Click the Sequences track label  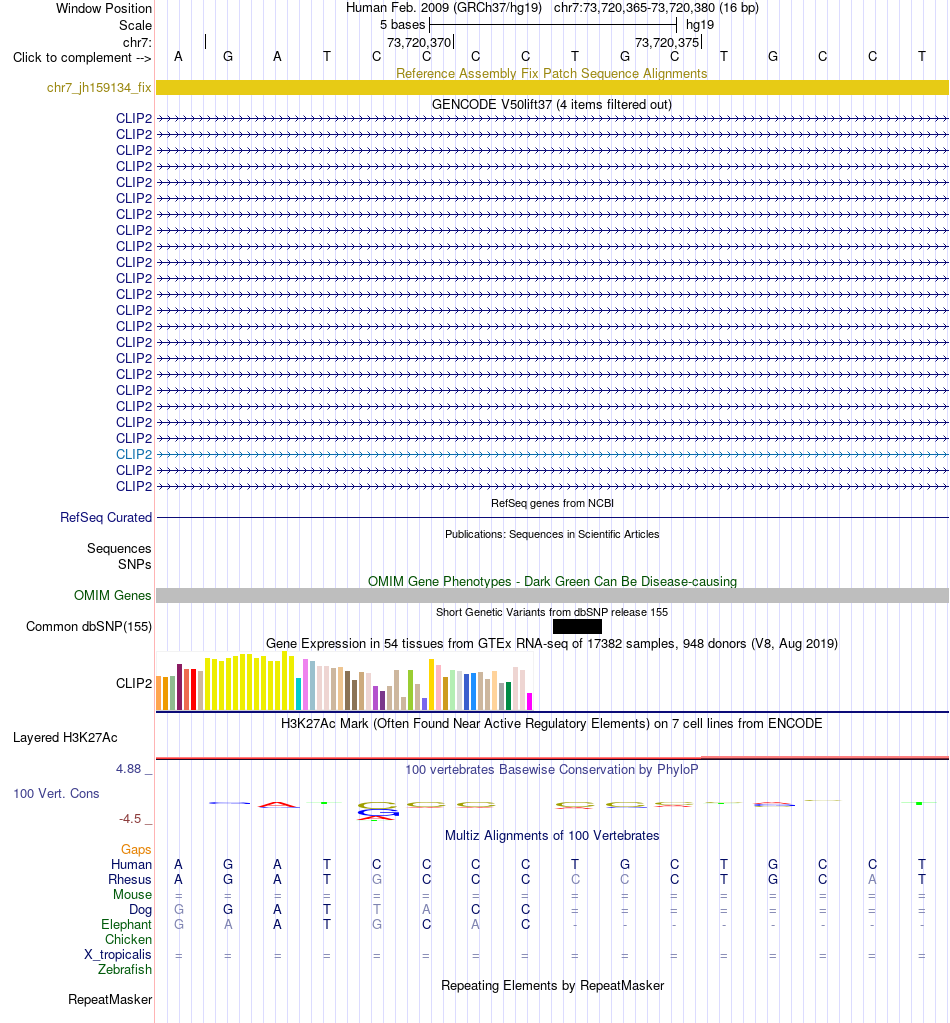(x=119, y=548)
